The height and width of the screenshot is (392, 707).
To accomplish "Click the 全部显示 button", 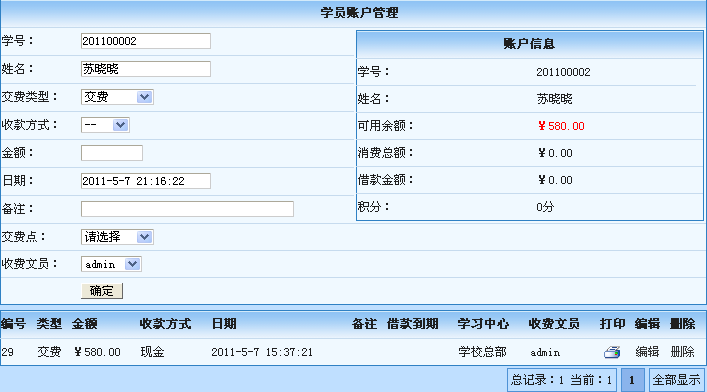I will [x=677, y=380].
